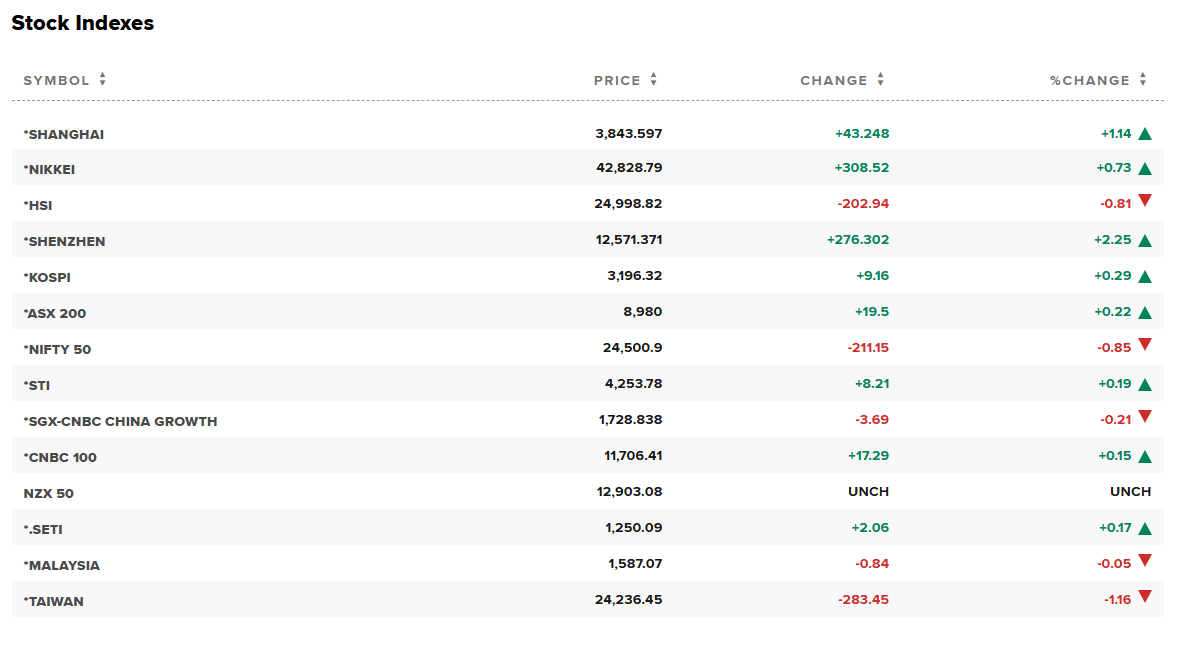Click red down arrow in HSI row

(1145, 201)
